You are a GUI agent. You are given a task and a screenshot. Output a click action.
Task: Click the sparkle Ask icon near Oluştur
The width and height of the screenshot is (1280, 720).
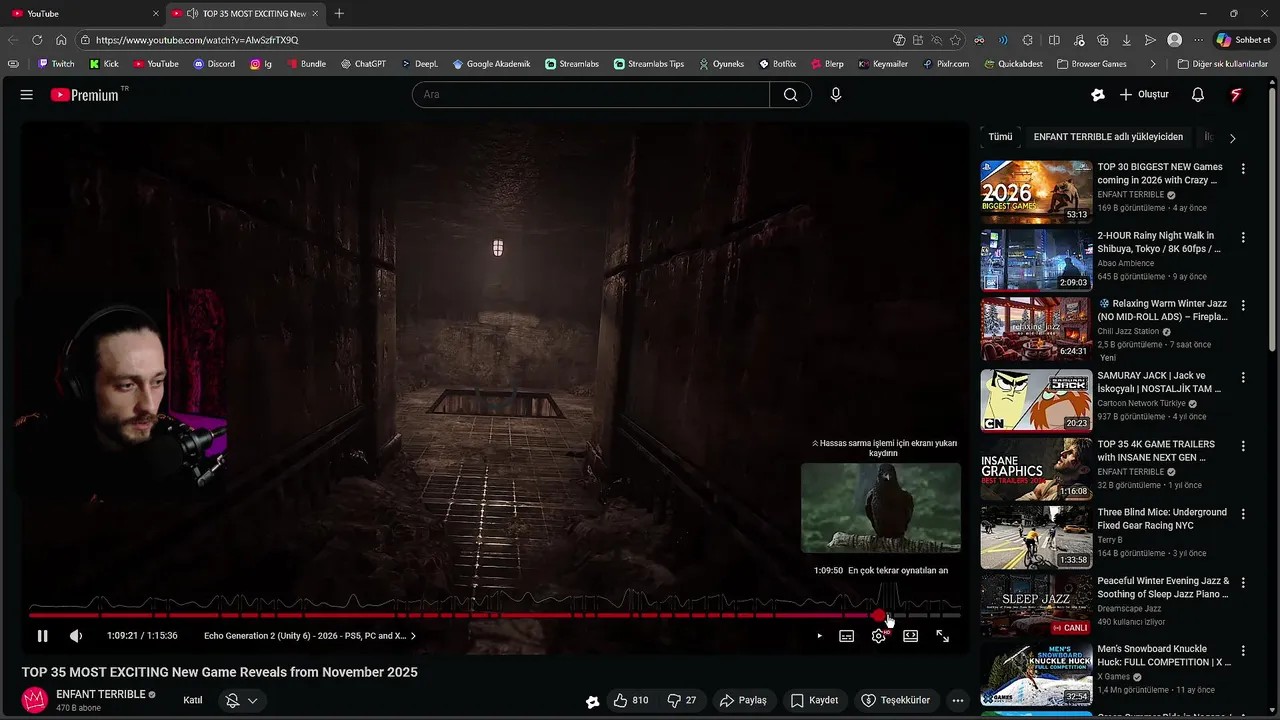click(x=1098, y=95)
